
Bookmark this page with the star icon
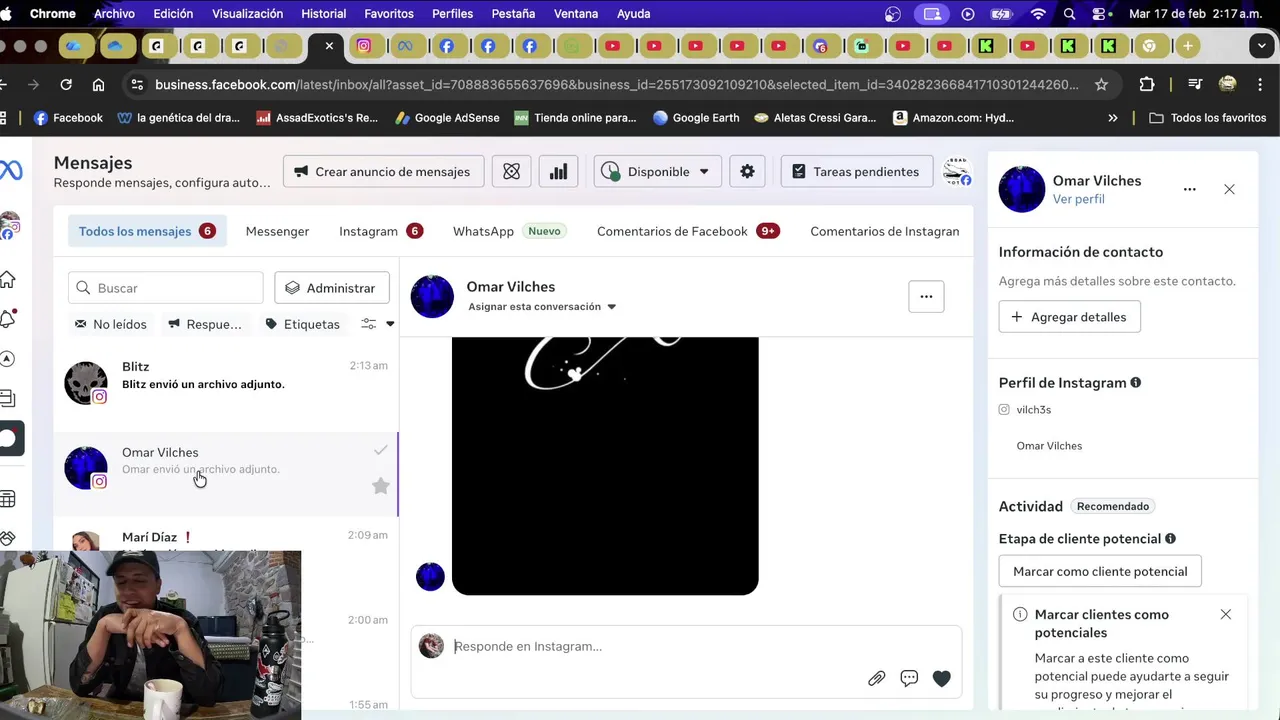(1101, 84)
